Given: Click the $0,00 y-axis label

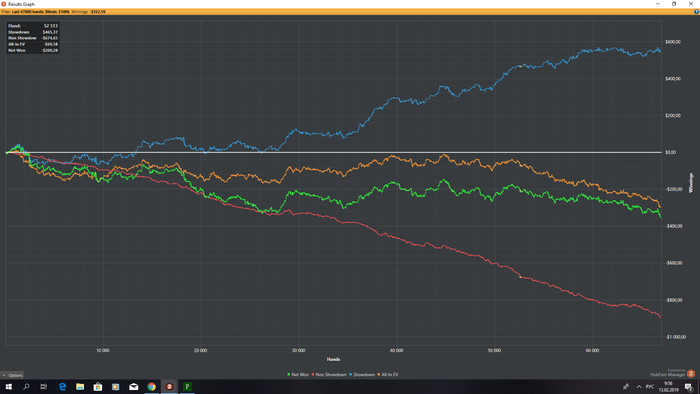Looking at the screenshot, I should point(670,153).
